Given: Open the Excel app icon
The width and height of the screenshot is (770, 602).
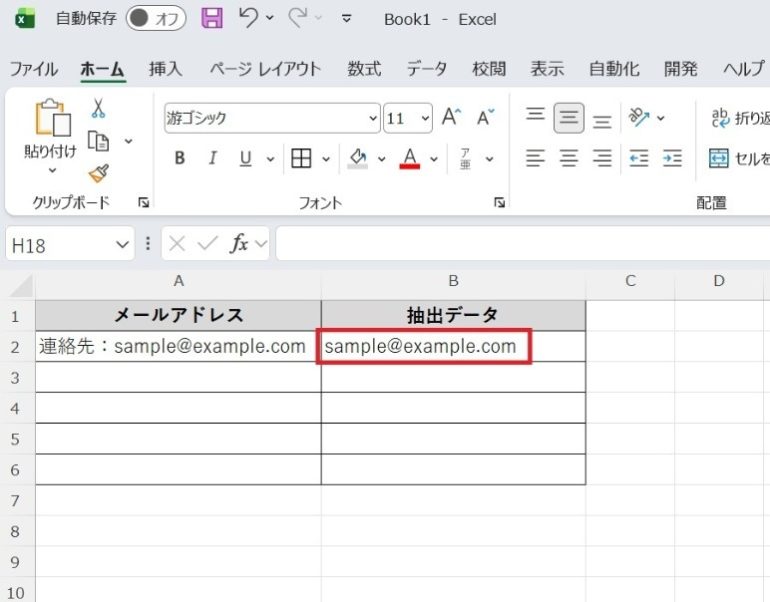Looking at the screenshot, I should point(25,19).
